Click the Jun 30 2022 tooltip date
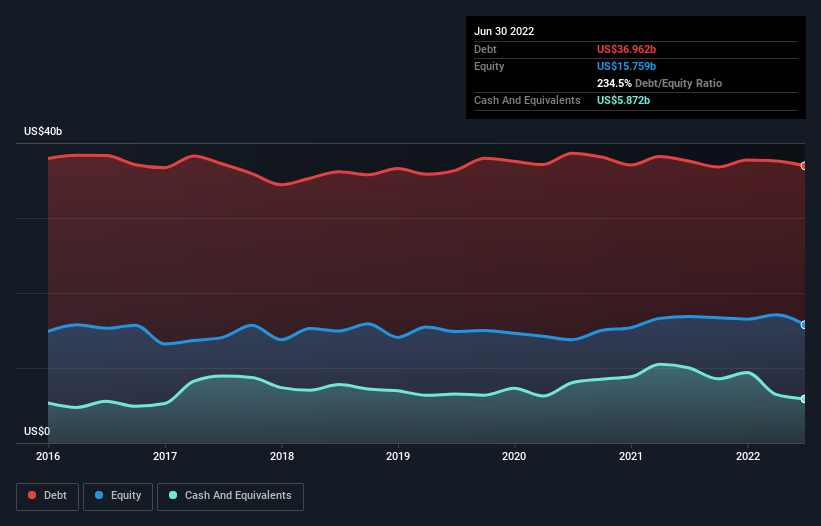The height and width of the screenshot is (526, 821). point(504,31)
